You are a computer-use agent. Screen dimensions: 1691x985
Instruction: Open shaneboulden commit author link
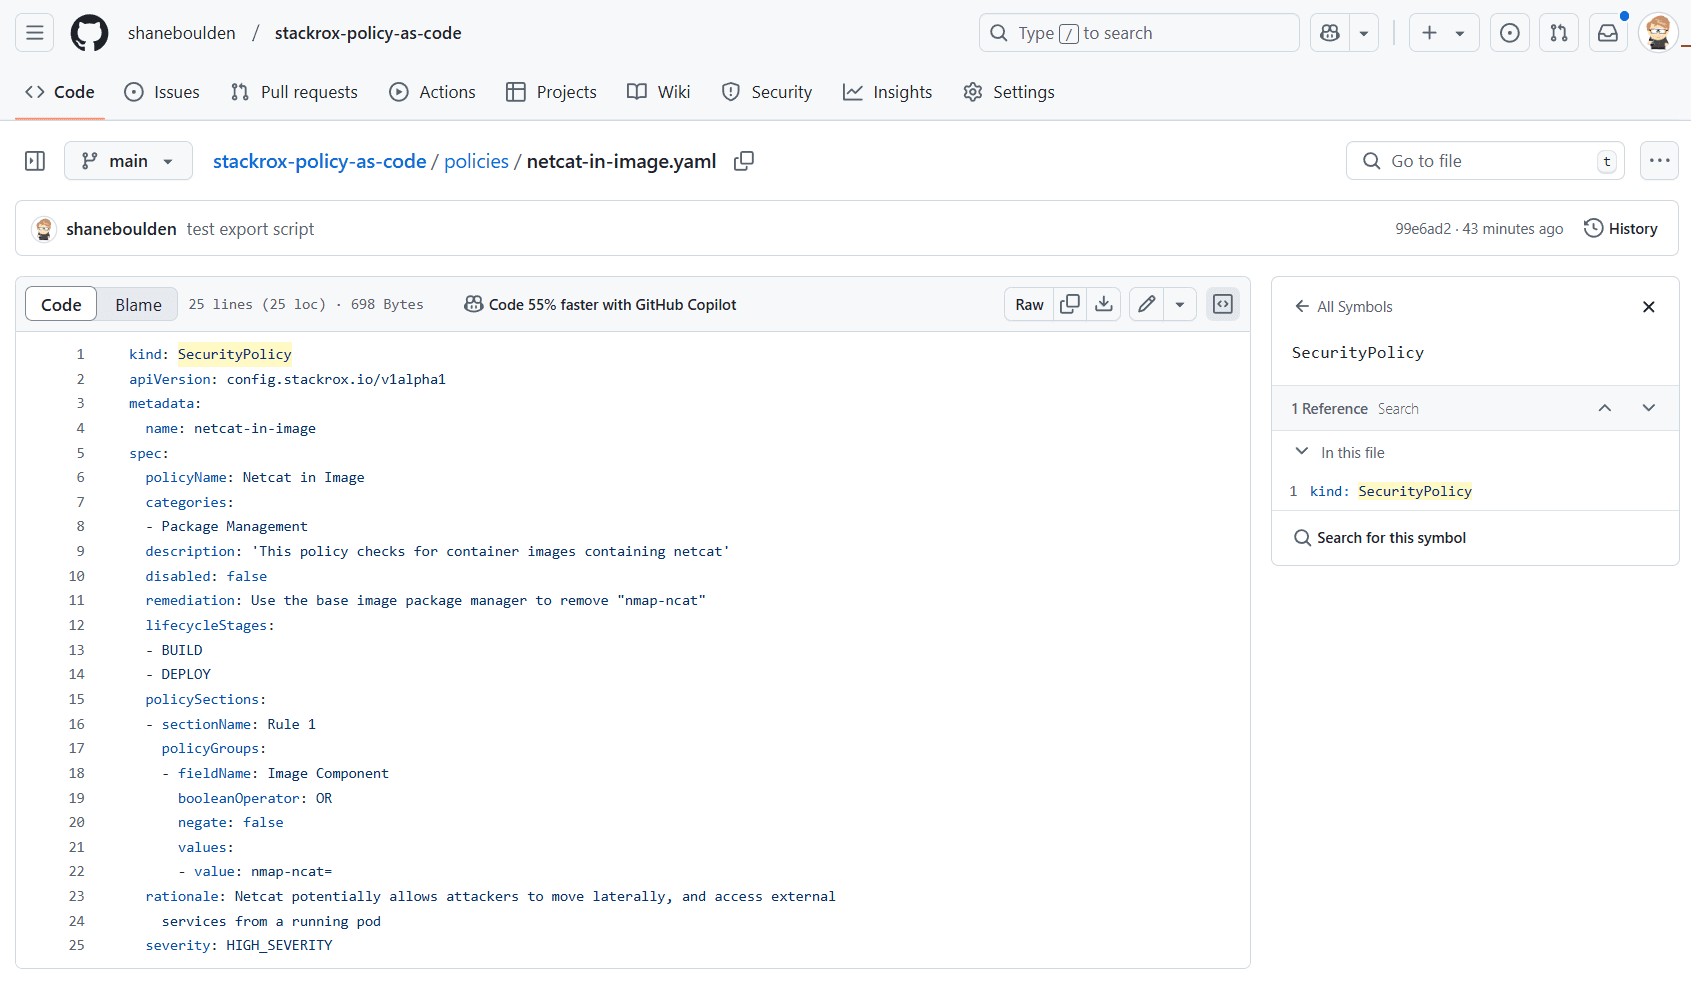pyautogui.click(x=121, y=229)
